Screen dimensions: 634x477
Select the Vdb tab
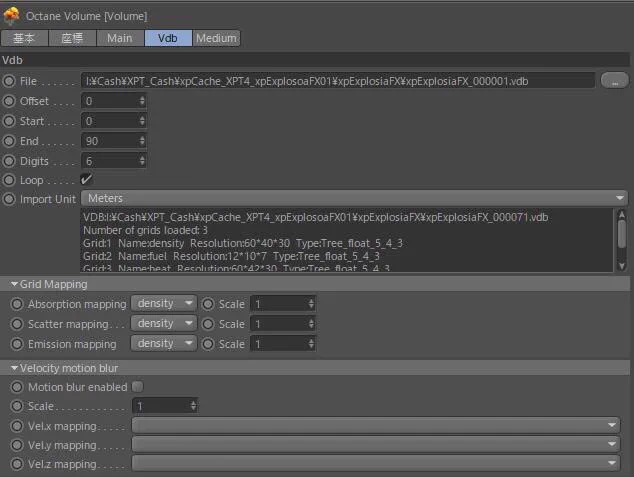(168, 38)
